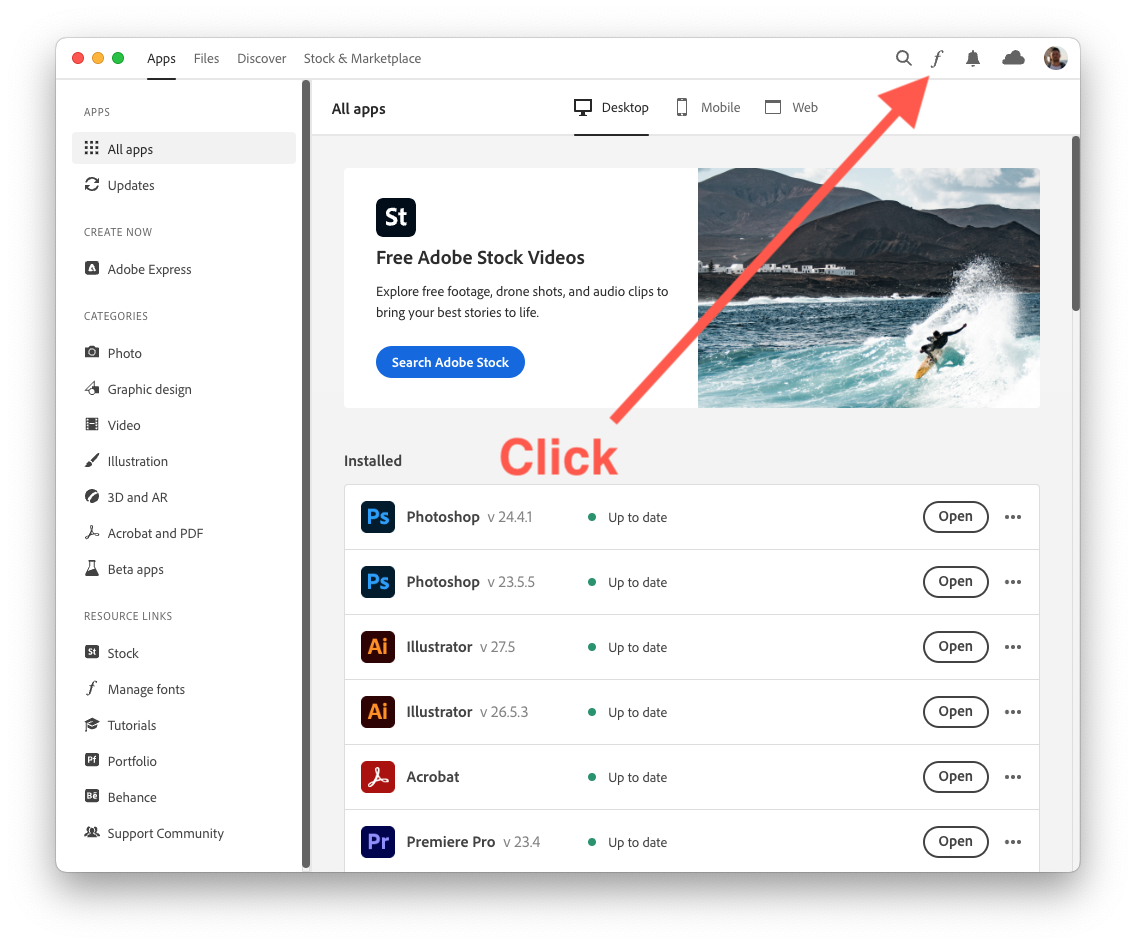
Task: Click the sidebar vertical scrollbar
Action: (306, 474)
